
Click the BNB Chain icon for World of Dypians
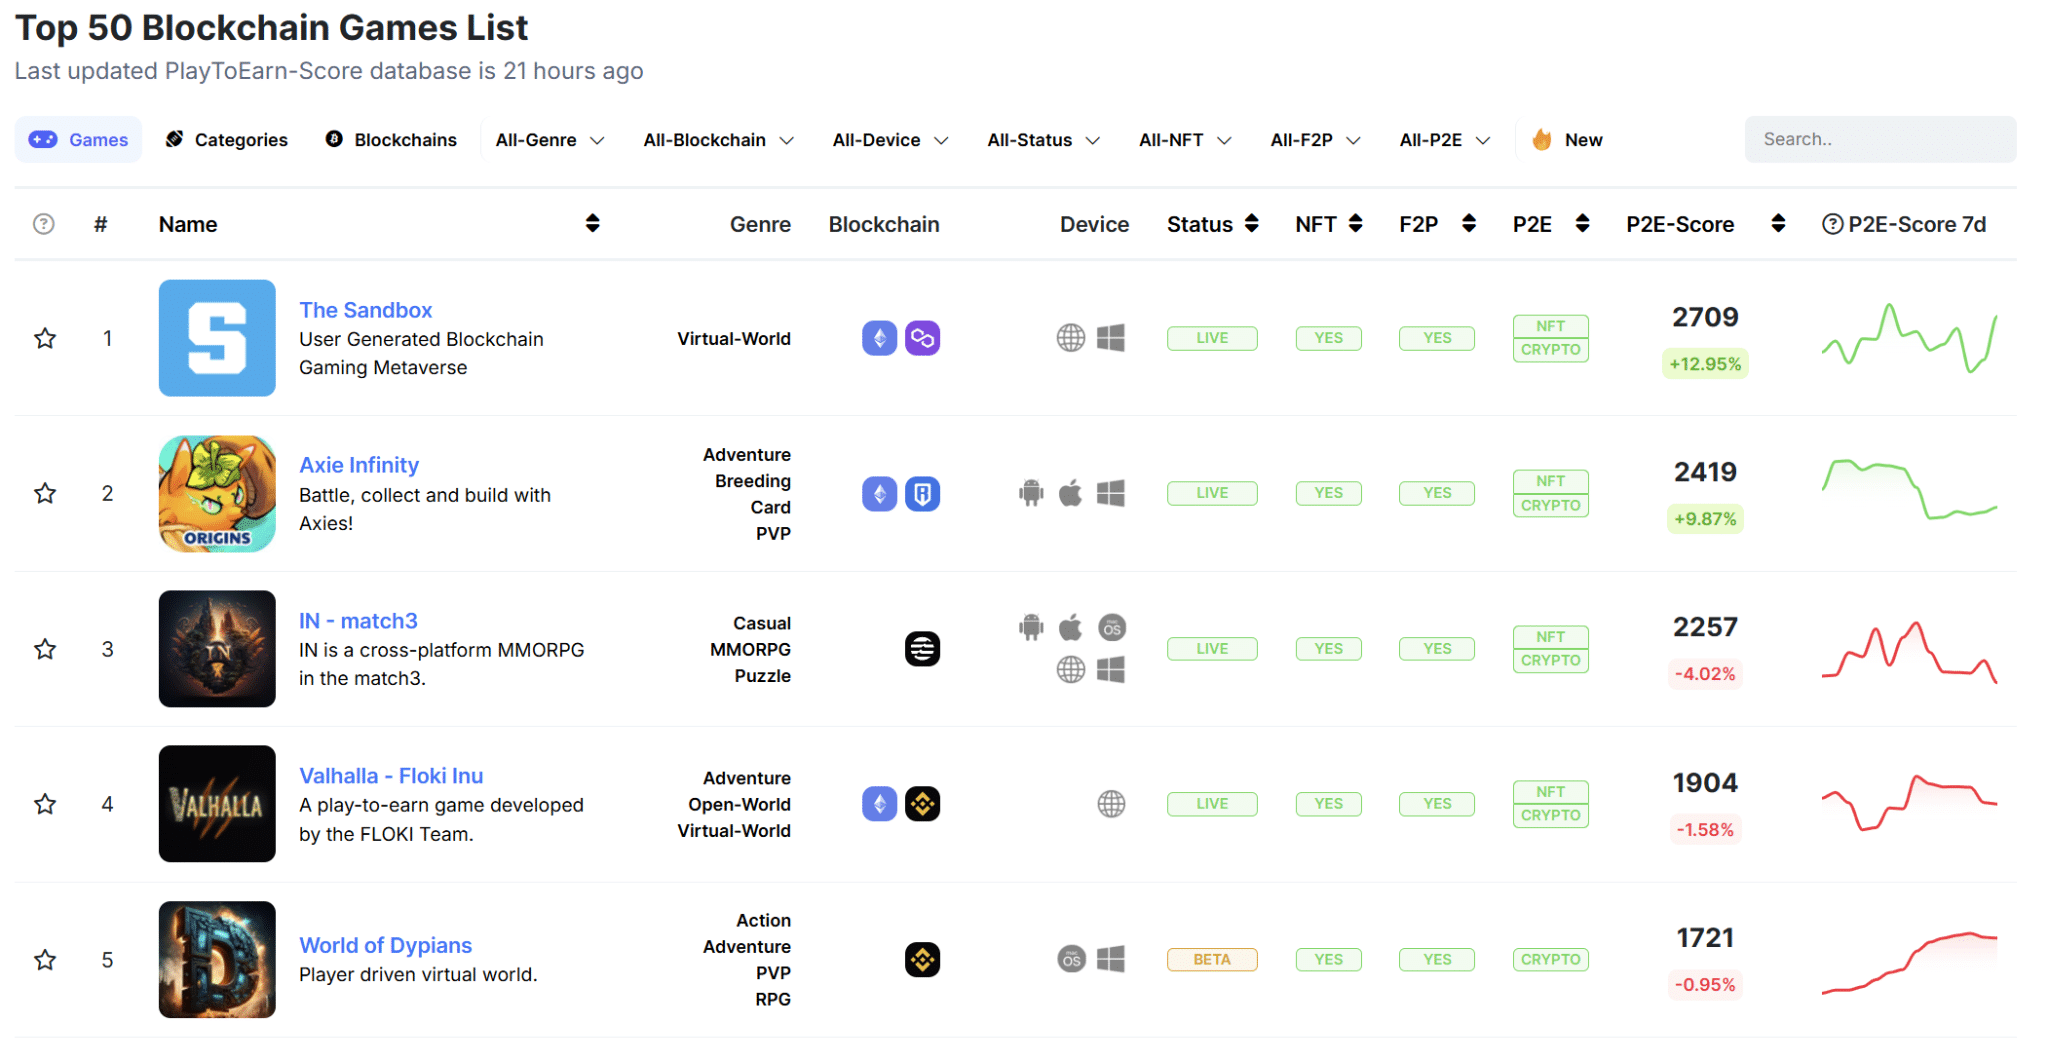coord(921,959)
